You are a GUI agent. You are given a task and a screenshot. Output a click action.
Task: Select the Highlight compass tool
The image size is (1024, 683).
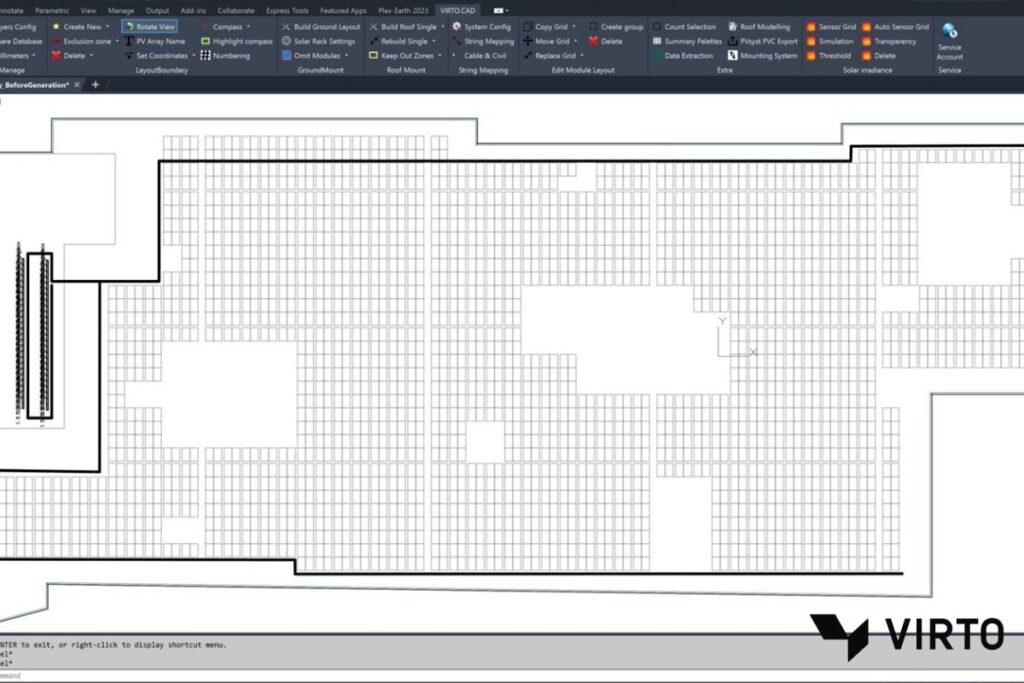click(x=236, y=41)
